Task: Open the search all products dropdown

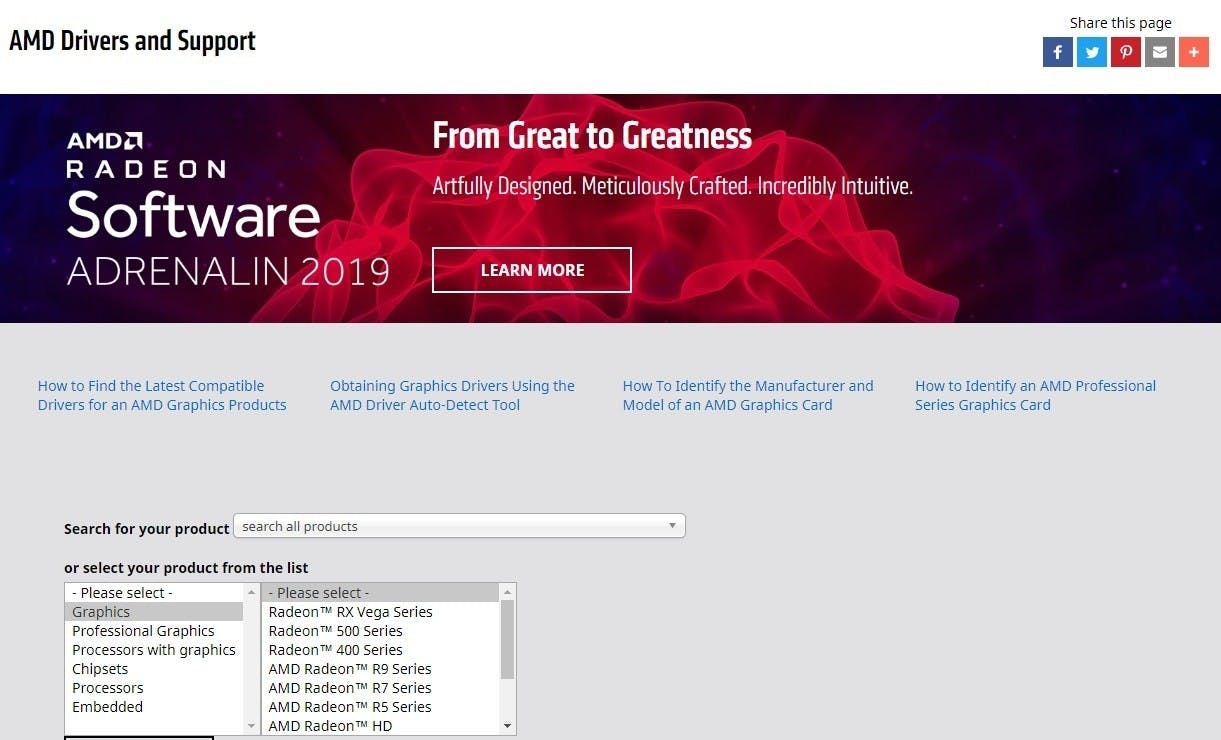Action: coord(459,526)
